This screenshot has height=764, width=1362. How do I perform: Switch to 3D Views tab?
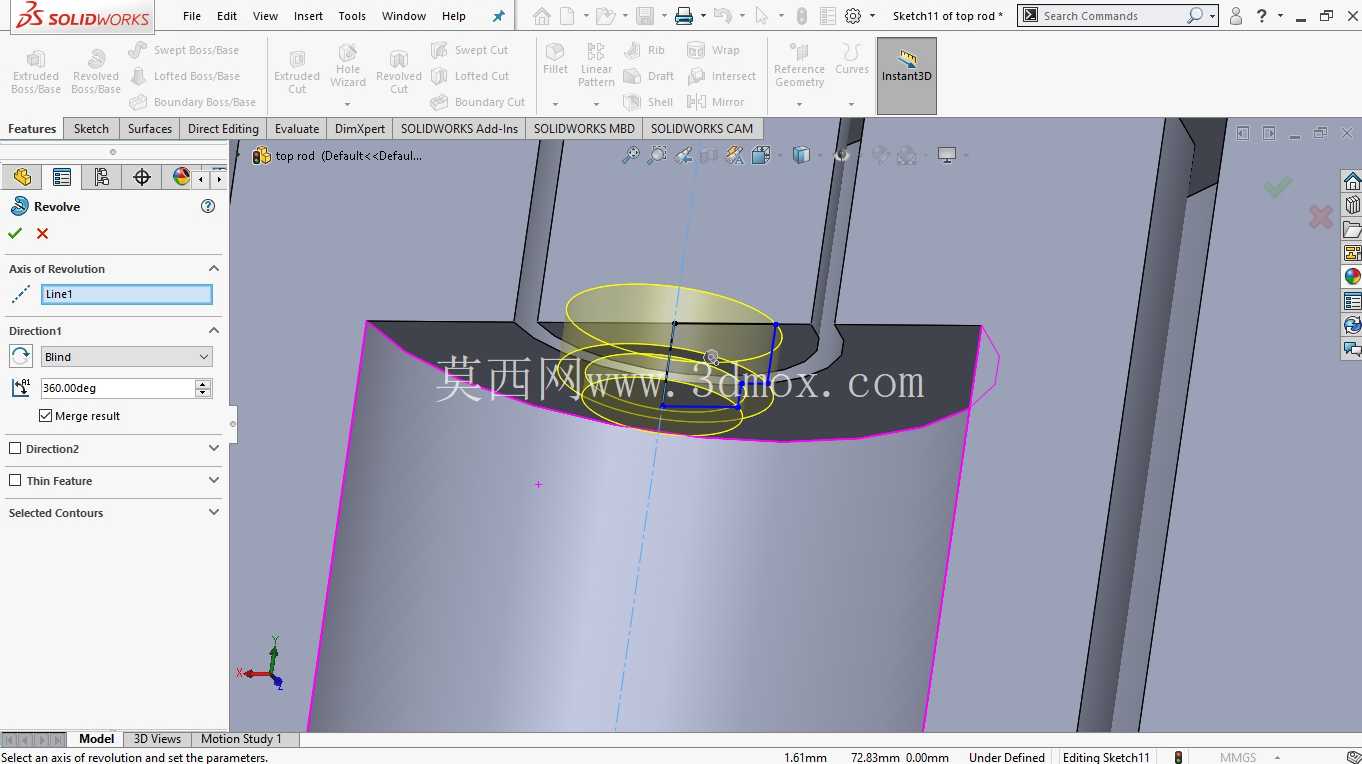pos(157,739)
